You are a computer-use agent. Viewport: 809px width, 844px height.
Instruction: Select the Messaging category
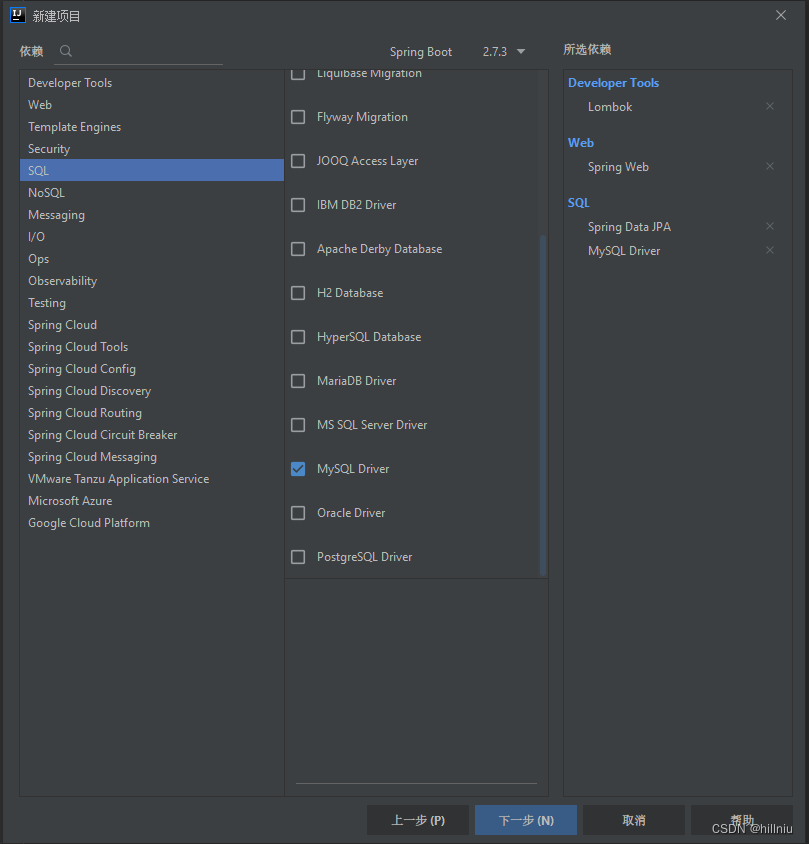(x=152, y=215)
